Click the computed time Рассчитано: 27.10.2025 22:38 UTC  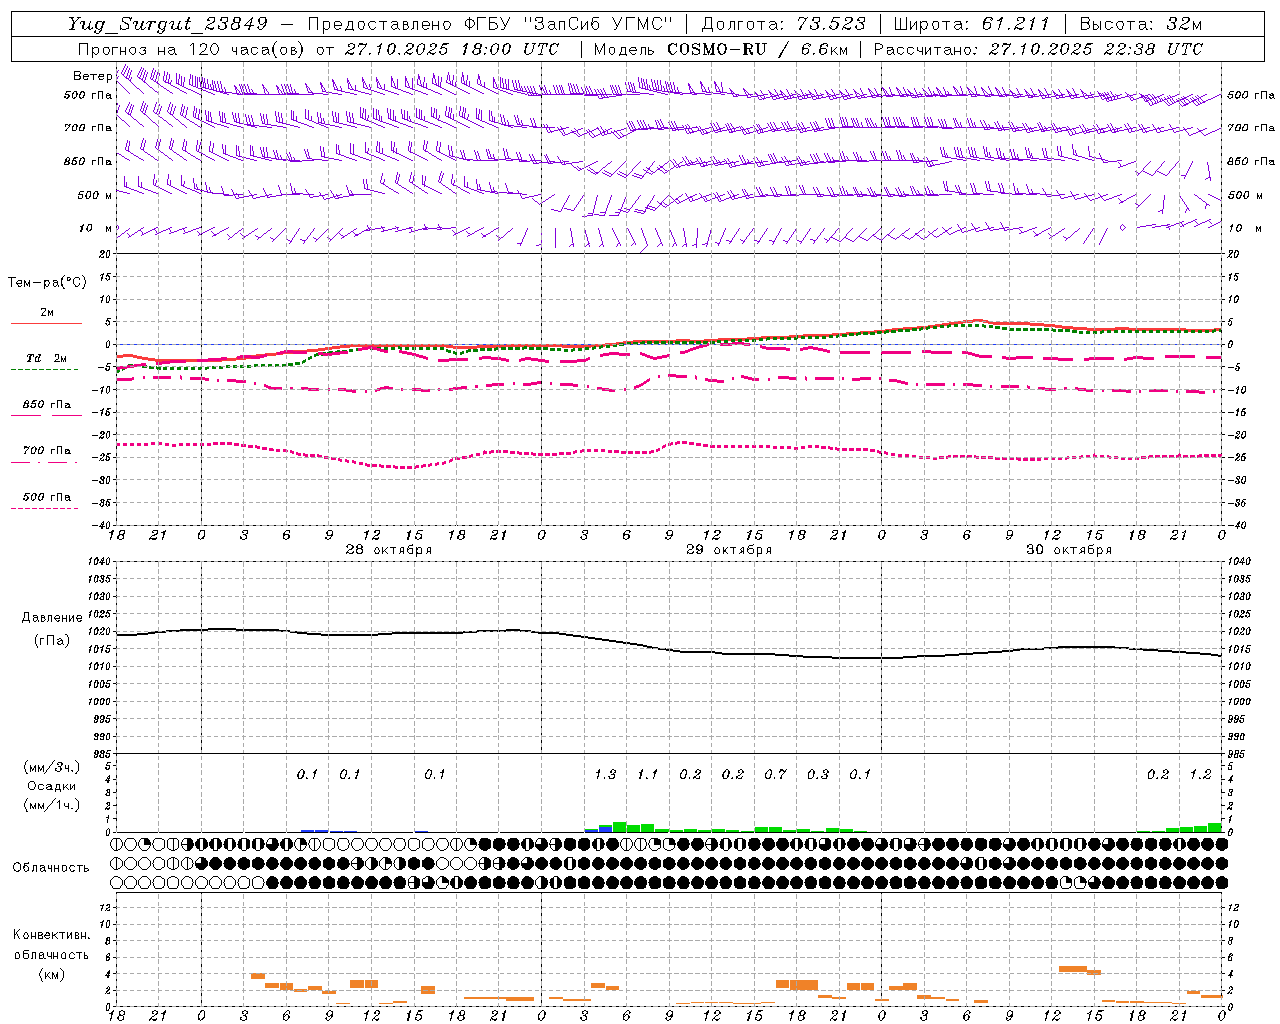tap(1038, 49)
